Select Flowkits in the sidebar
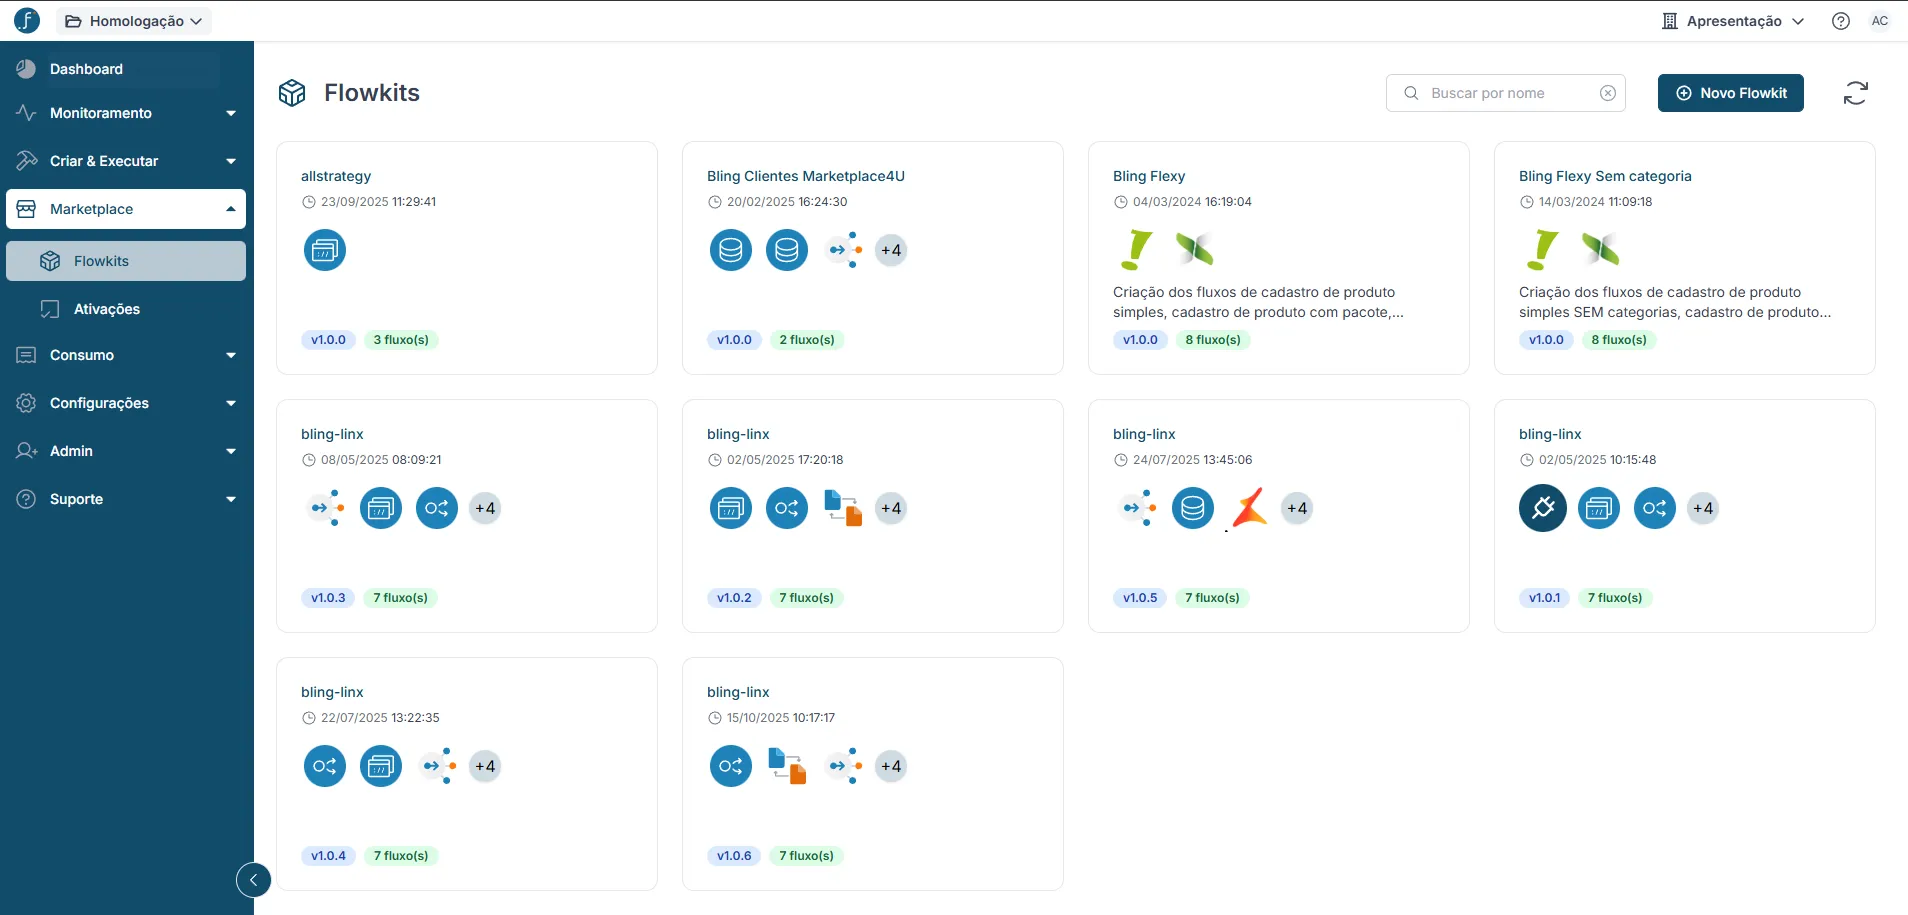The height and width of the screenshot is (915, 1908). pos(126,261)
